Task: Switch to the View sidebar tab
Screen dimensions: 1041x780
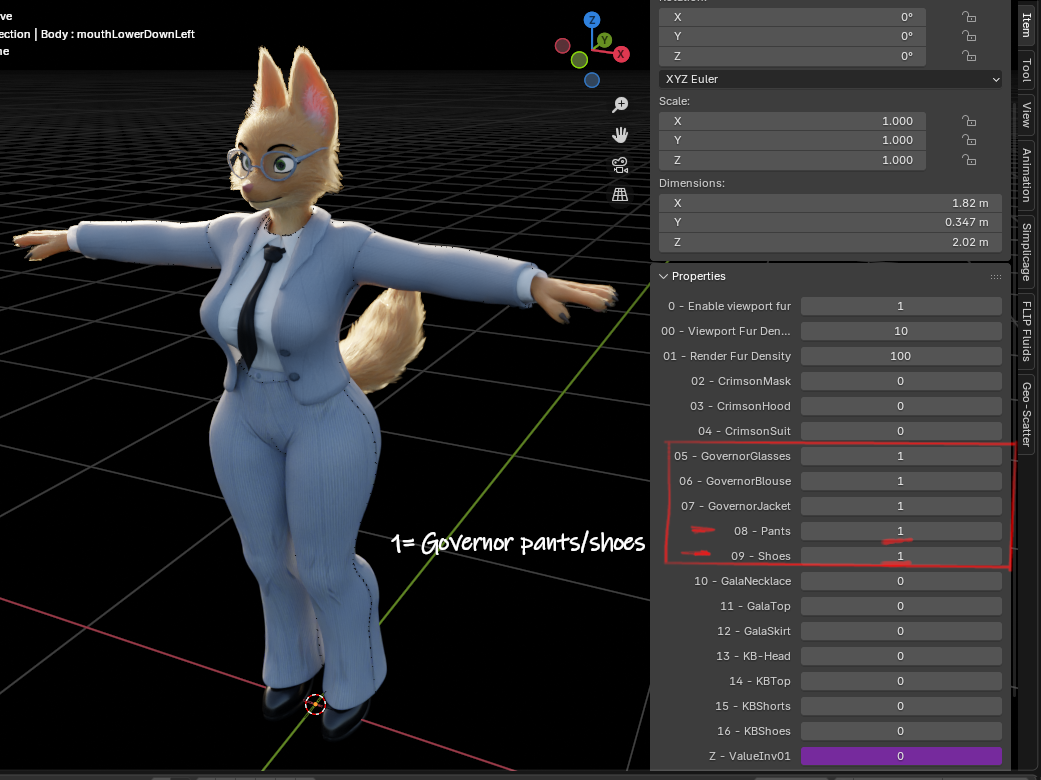Action: click(1026, 114)
